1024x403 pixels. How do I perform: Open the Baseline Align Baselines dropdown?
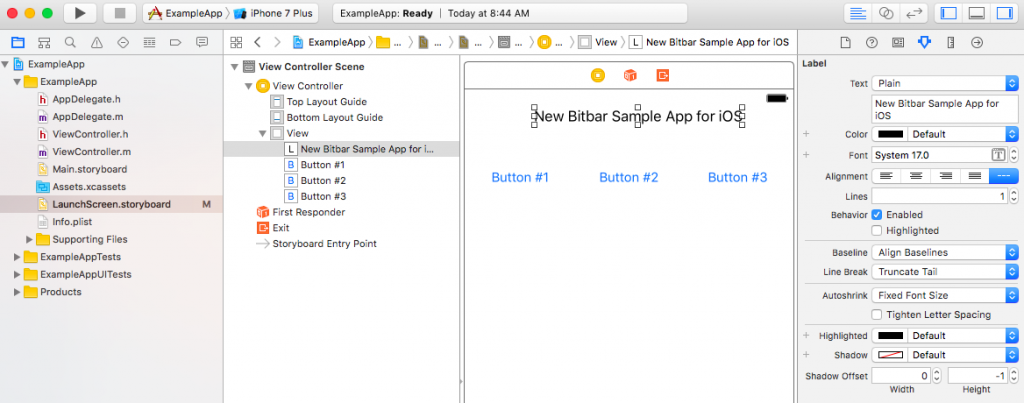[945, 252]
